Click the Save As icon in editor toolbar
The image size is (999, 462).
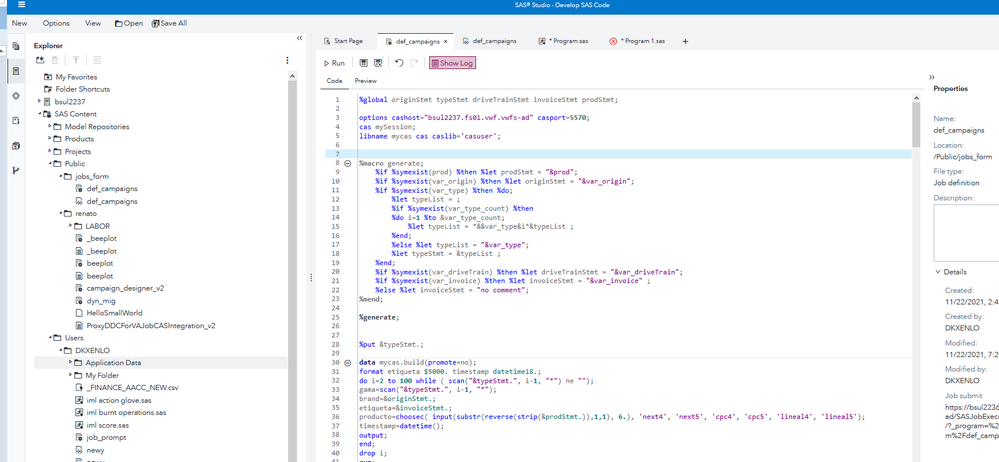378,63
